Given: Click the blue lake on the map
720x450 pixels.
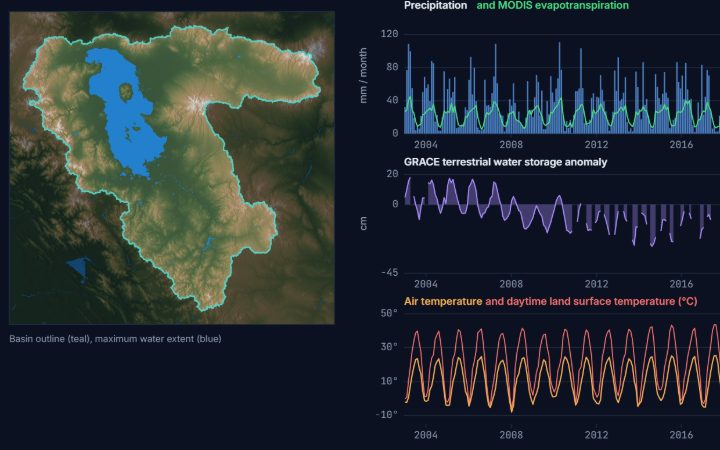Looking at the screenshot, I should [x=124, y=115].
